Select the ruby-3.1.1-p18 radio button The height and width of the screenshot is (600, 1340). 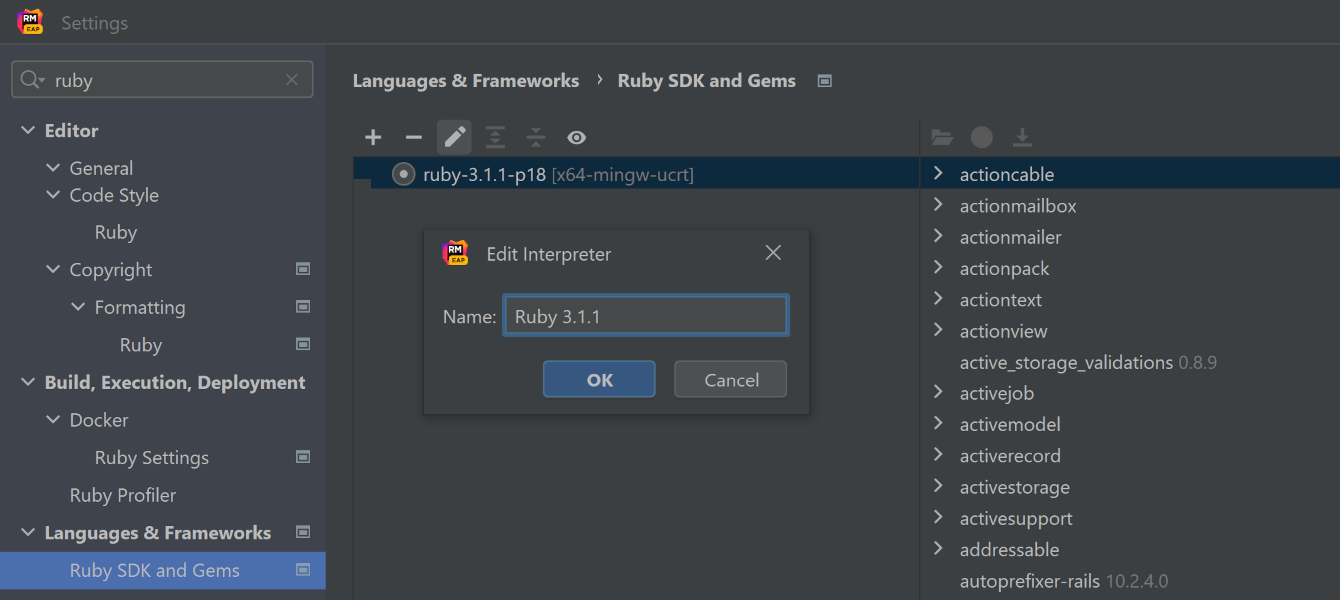coord(403,175)
